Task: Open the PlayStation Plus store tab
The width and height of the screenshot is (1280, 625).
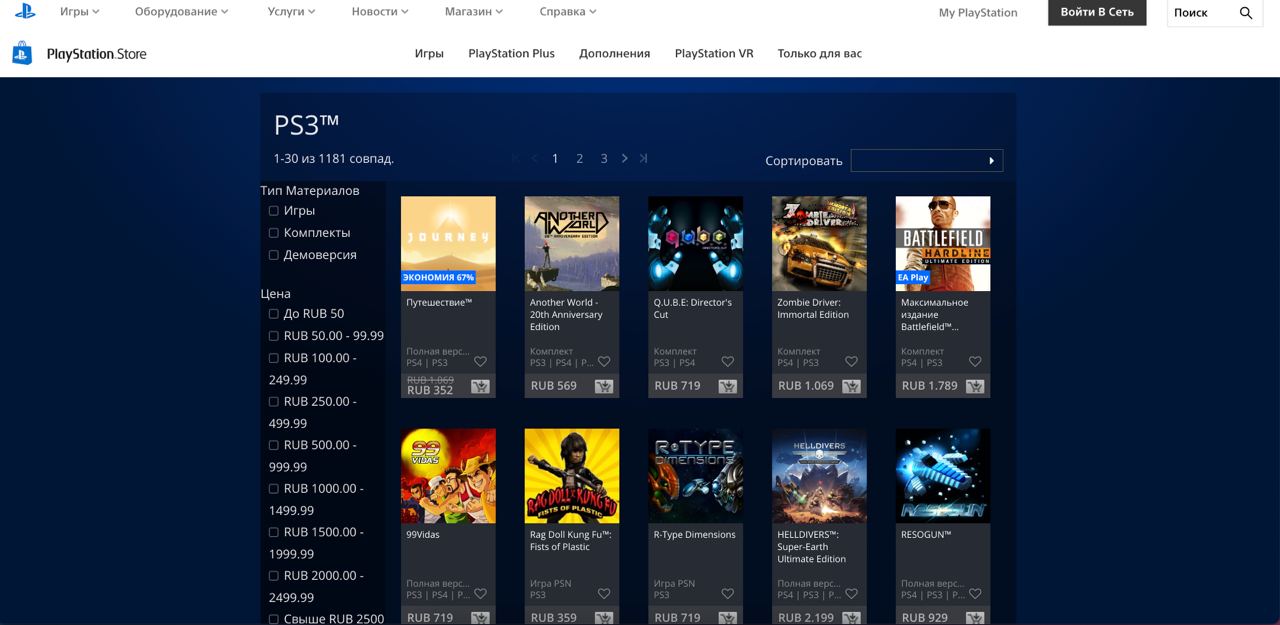Action: 511,54
